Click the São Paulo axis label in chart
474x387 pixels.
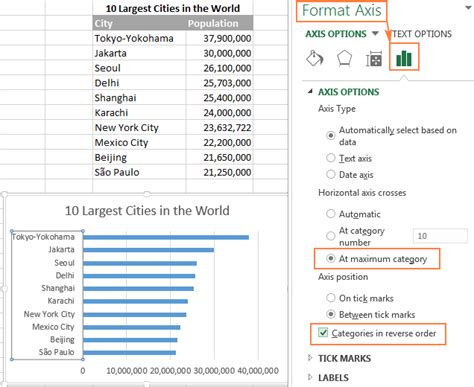point(56,352)
